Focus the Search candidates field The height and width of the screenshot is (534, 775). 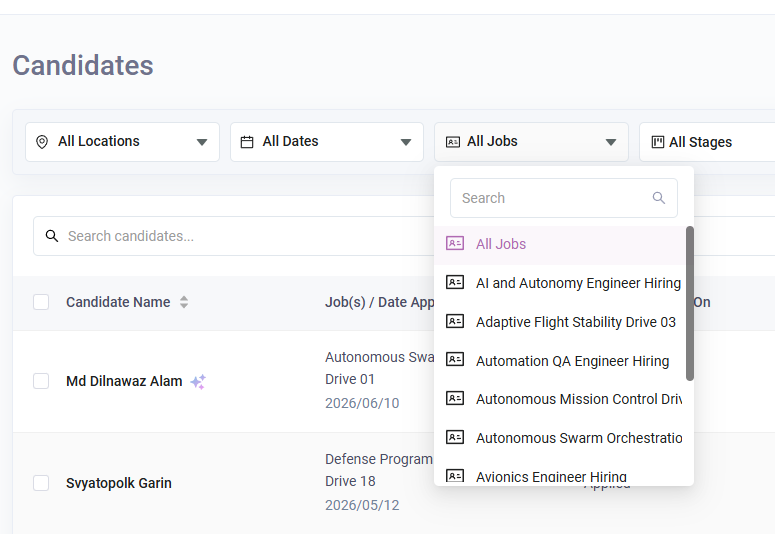pyautogui.click(x=233, y=236)
